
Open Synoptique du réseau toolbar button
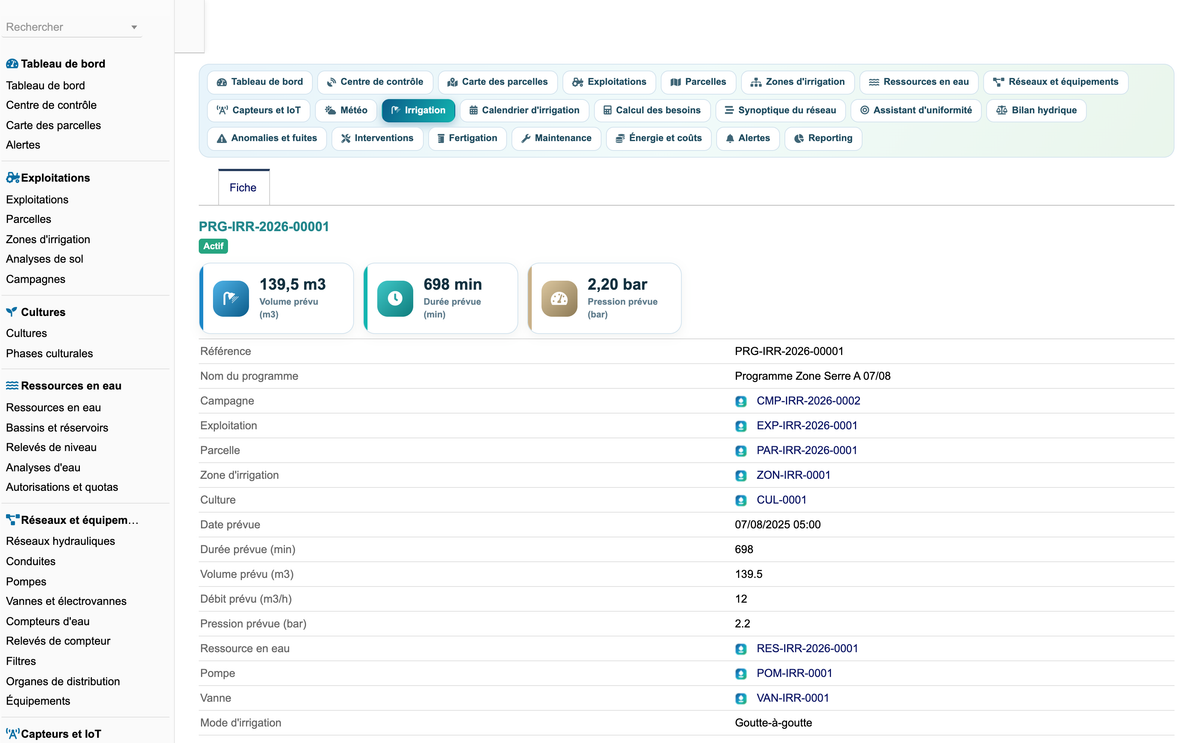tap(780, 110)
